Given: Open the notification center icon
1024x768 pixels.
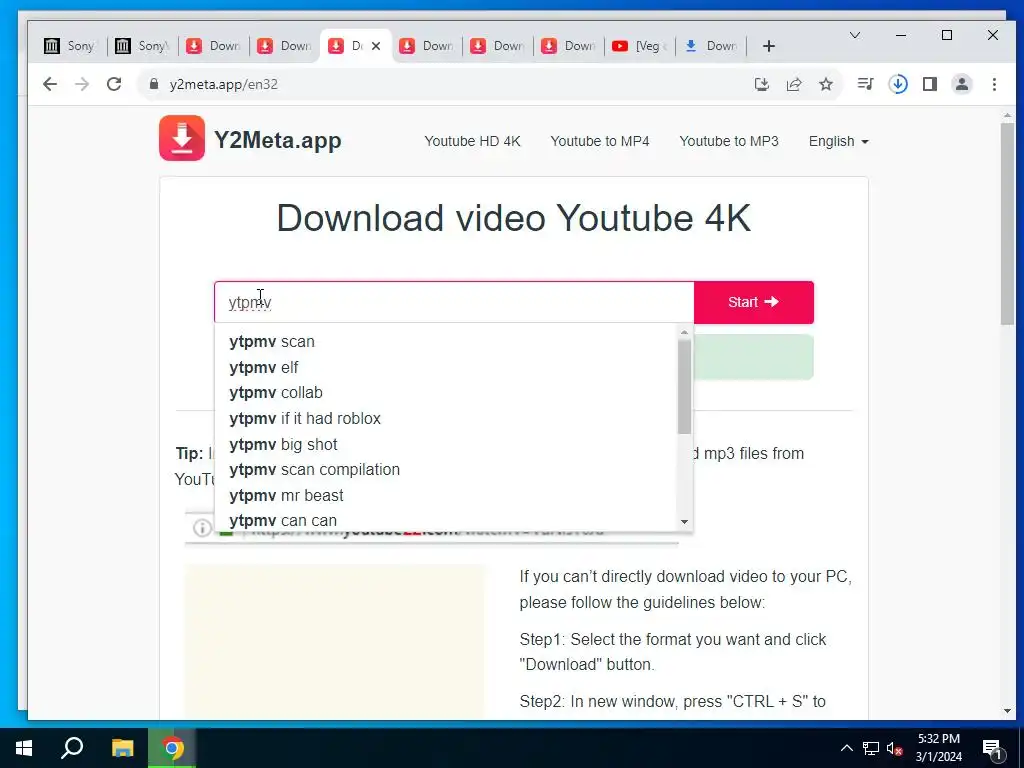Looking at the screenshot, I should (x=992, y=748).
